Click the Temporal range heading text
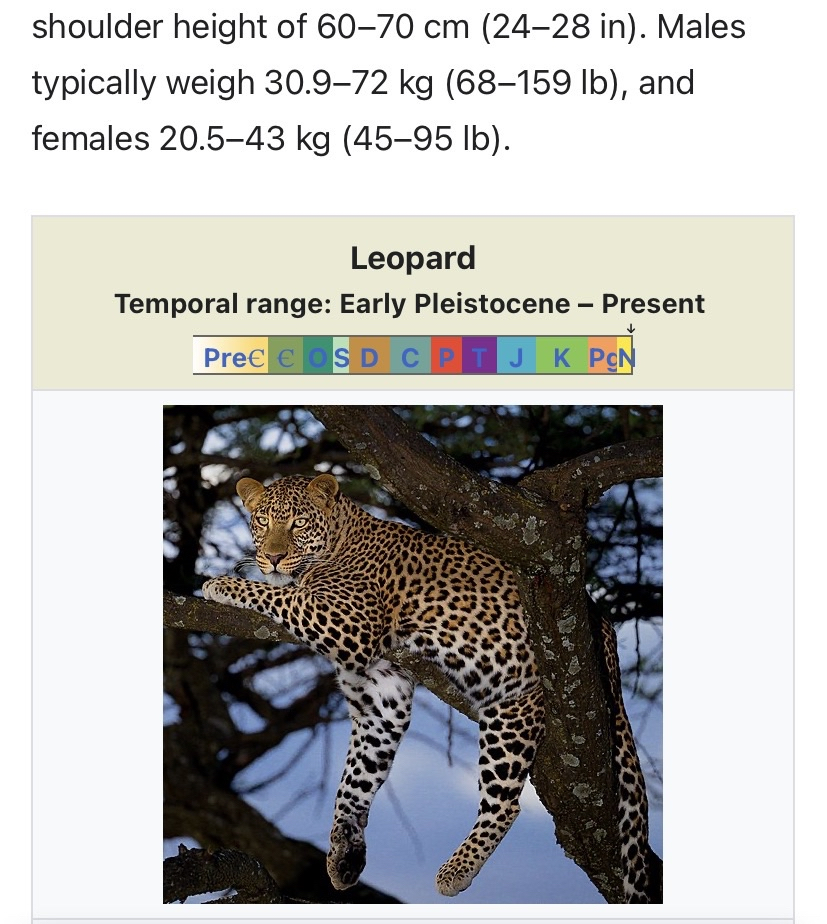This screenshot has height=924, width=827. pos(220,304)
